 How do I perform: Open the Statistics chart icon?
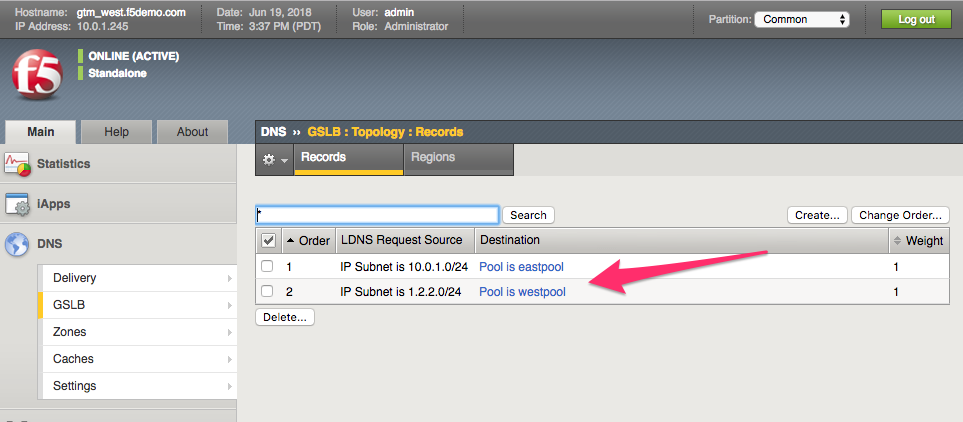pyautogui.click(x=17, y=164)
